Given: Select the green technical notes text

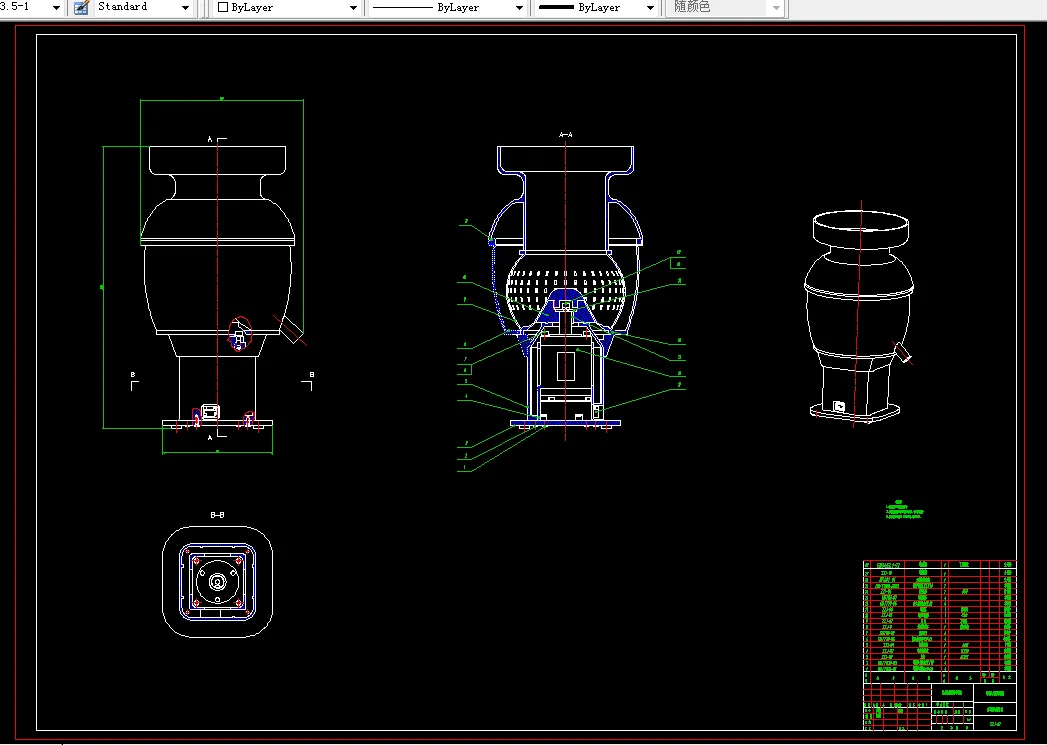Looking at the screenshot, I should [x=904, y=510].
